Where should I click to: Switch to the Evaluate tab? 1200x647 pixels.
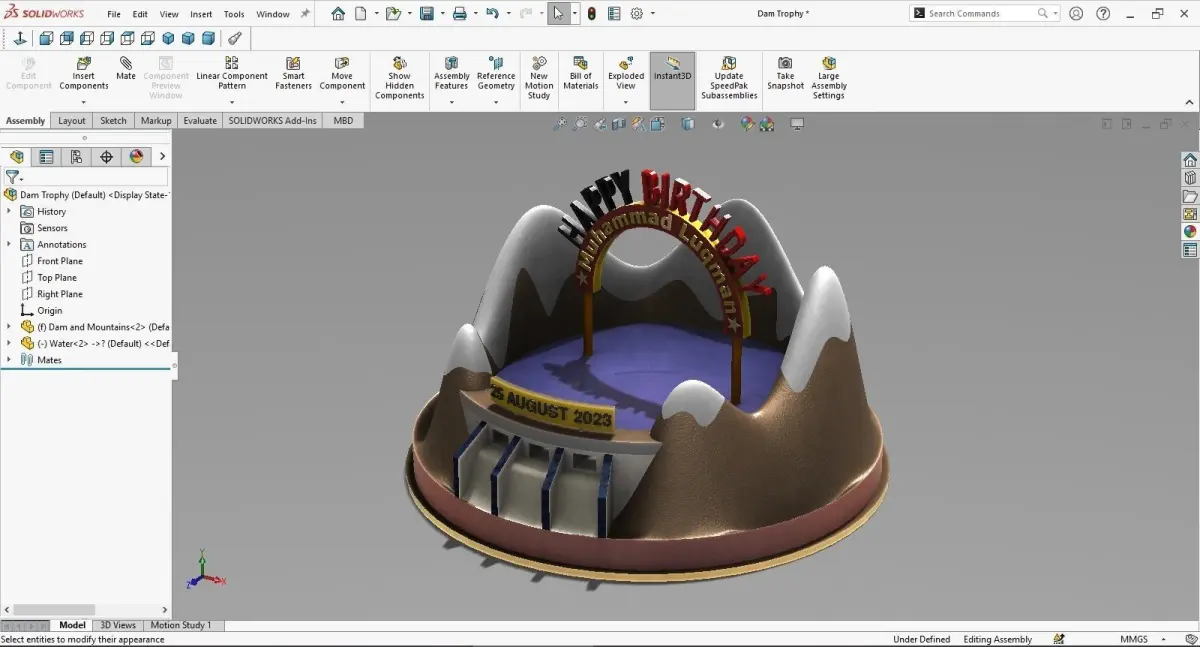pos(200,120)
